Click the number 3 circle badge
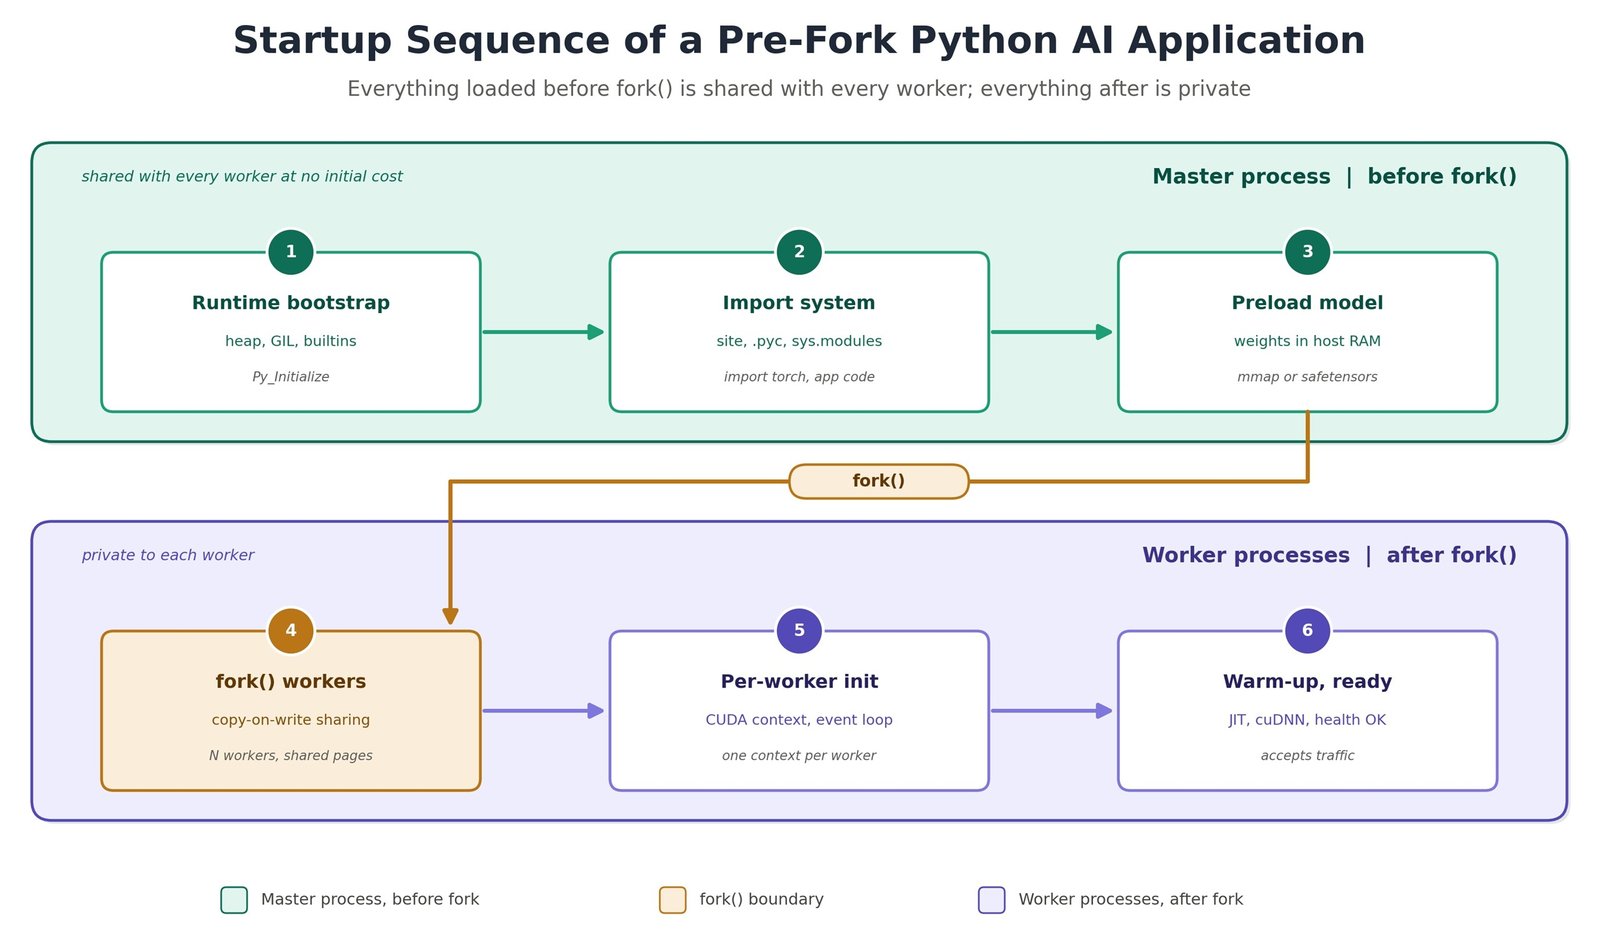This screenshot has width=1600, height=940. click(1307, 252)
